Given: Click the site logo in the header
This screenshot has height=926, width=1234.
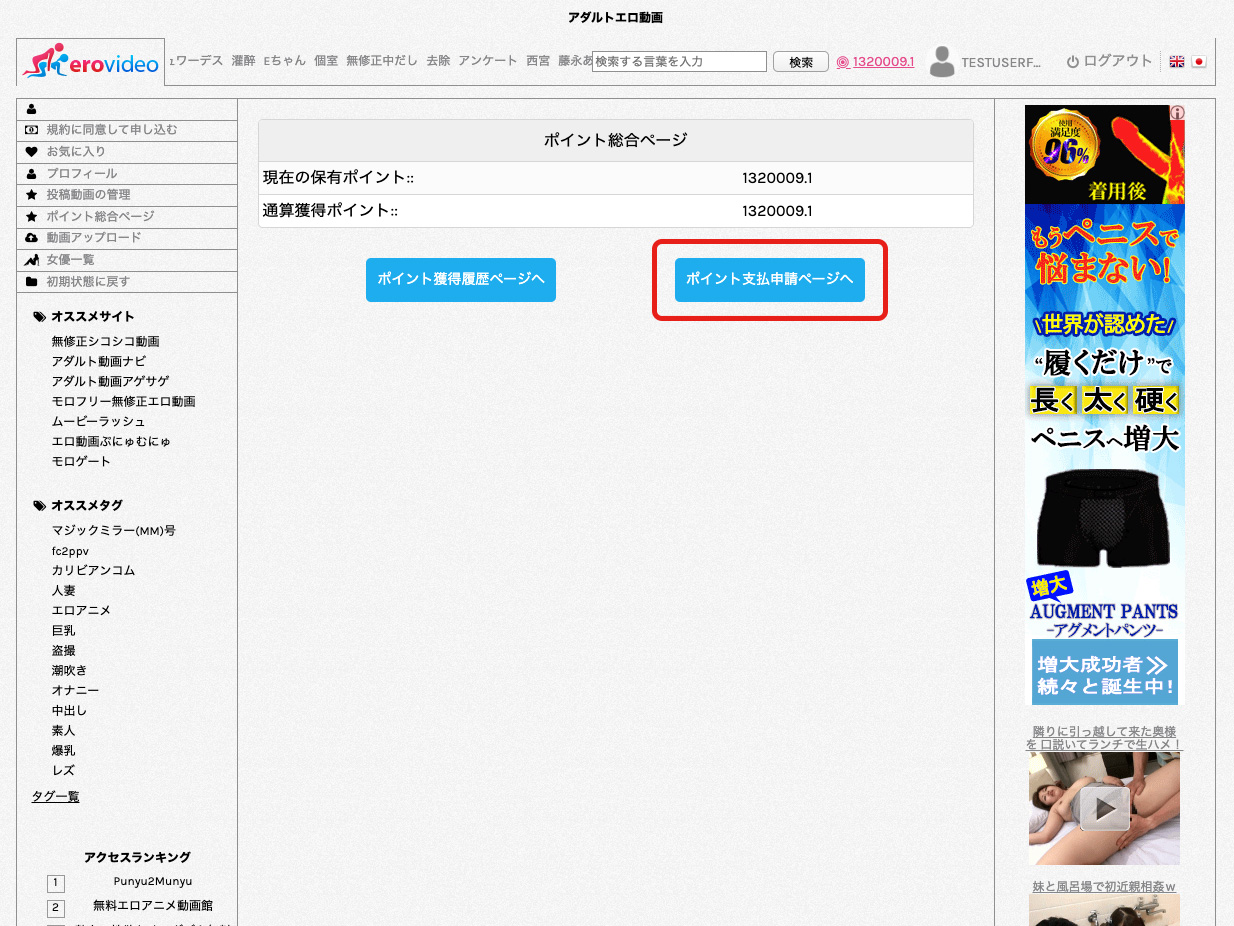Looking at the screenshot, I should pyautogui.click(x=91, y=62).
